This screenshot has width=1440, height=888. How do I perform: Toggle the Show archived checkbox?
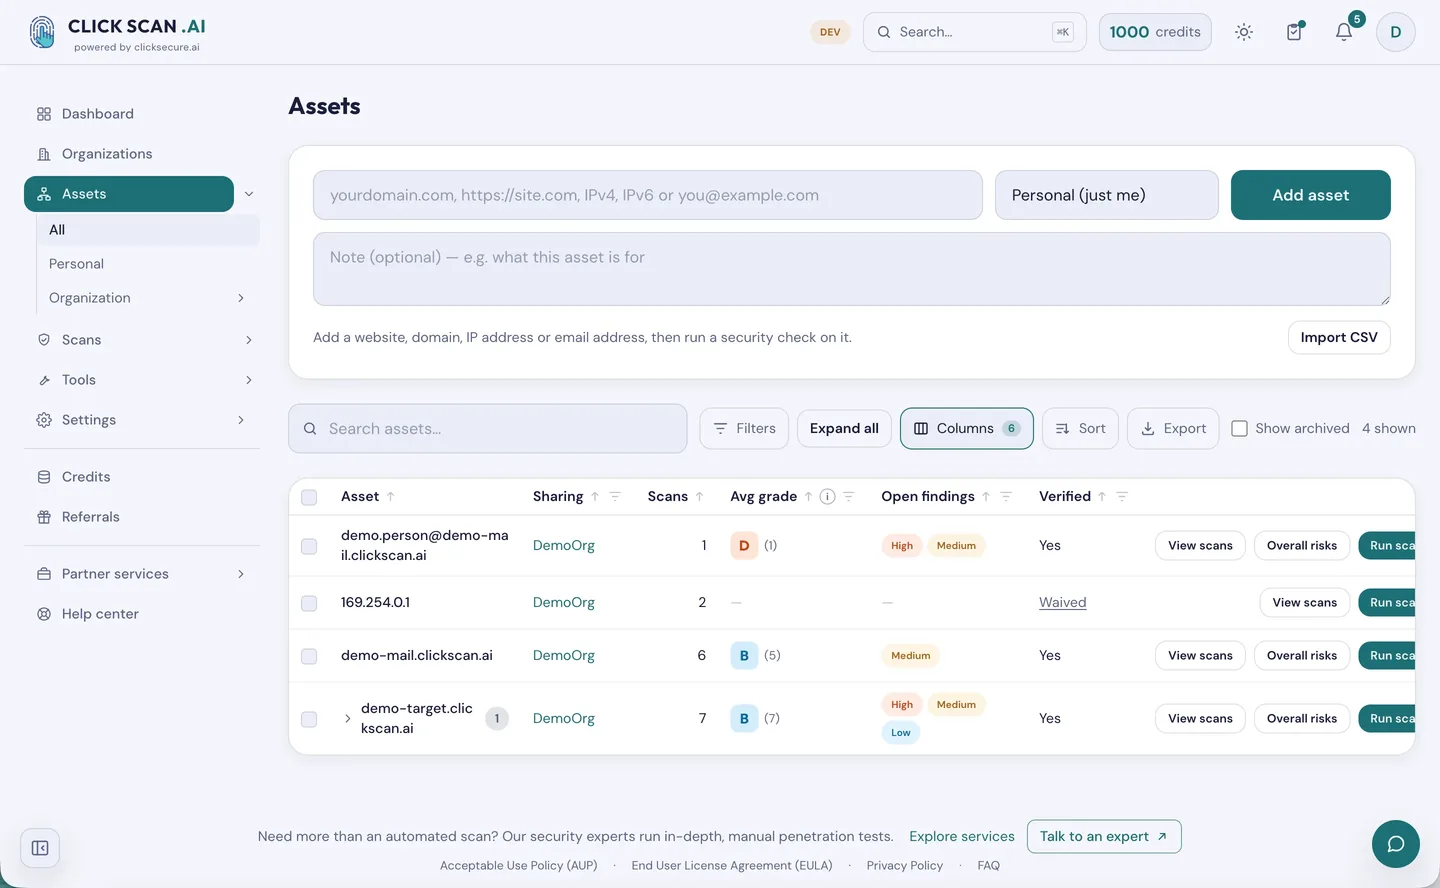1239,428
